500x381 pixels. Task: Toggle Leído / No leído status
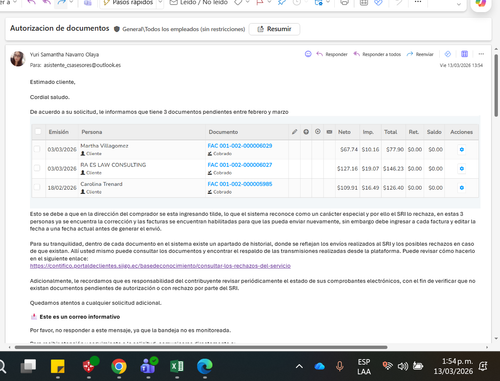click(x=199, y=3)
